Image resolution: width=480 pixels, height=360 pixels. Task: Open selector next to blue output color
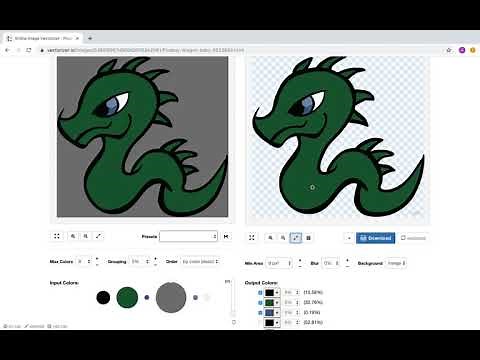[x=292, y=313]
